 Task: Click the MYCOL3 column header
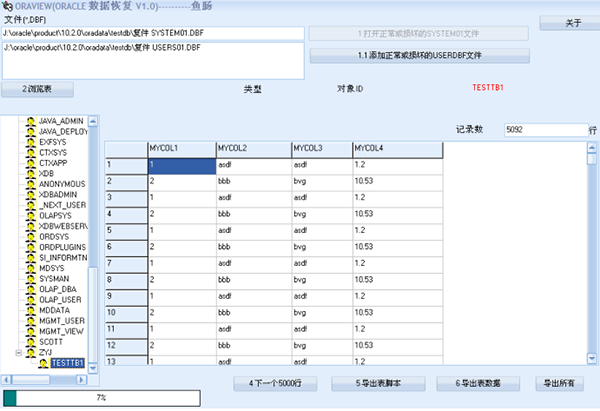click(x=322, y=149)
